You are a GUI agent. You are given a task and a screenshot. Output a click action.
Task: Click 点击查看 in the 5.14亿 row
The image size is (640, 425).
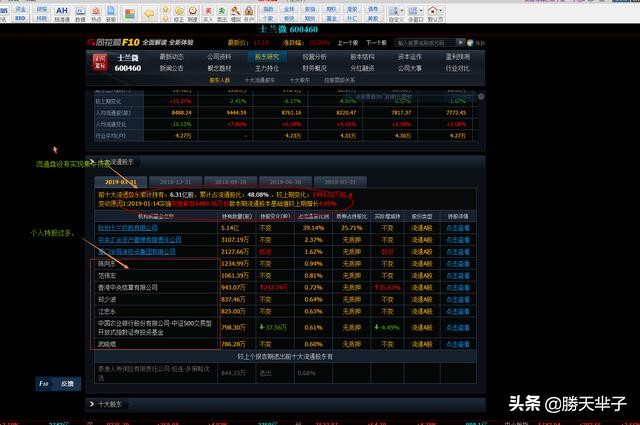458,228
